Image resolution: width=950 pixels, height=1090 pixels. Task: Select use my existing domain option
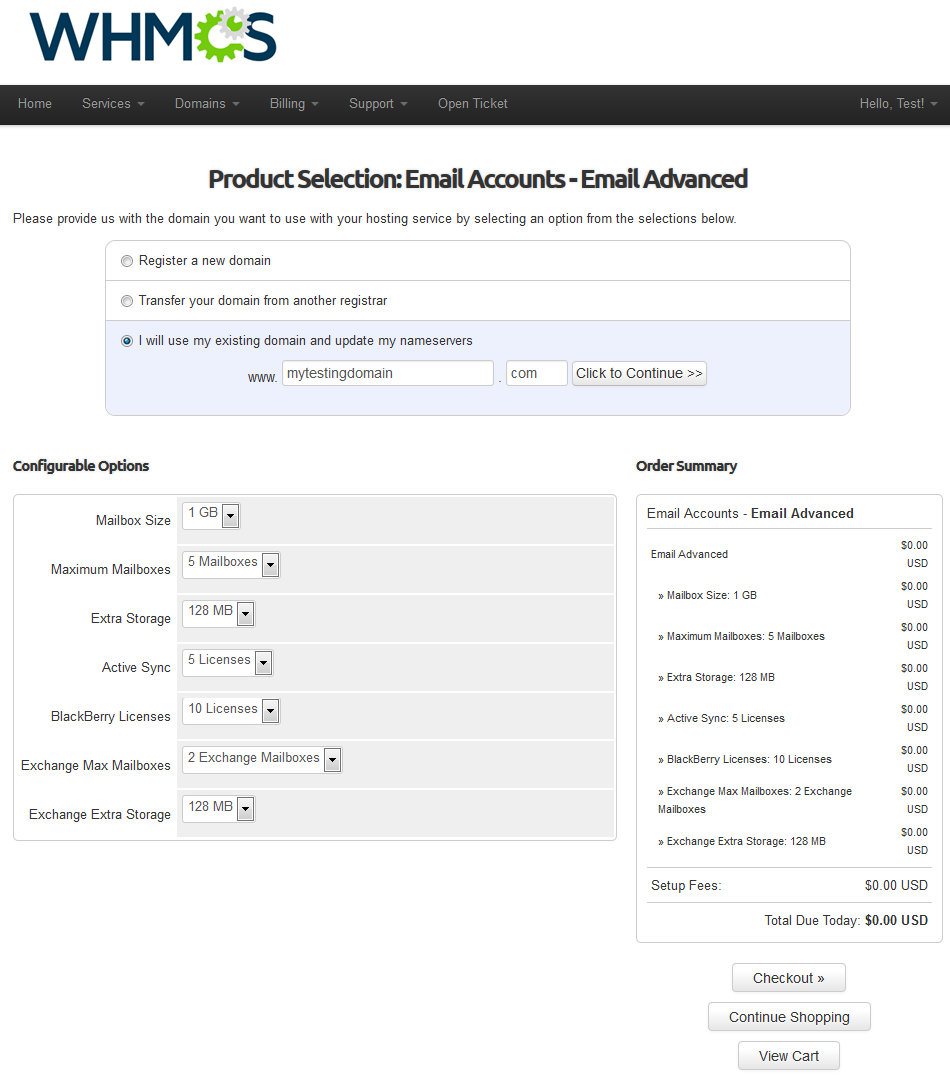tap(126, 341)
